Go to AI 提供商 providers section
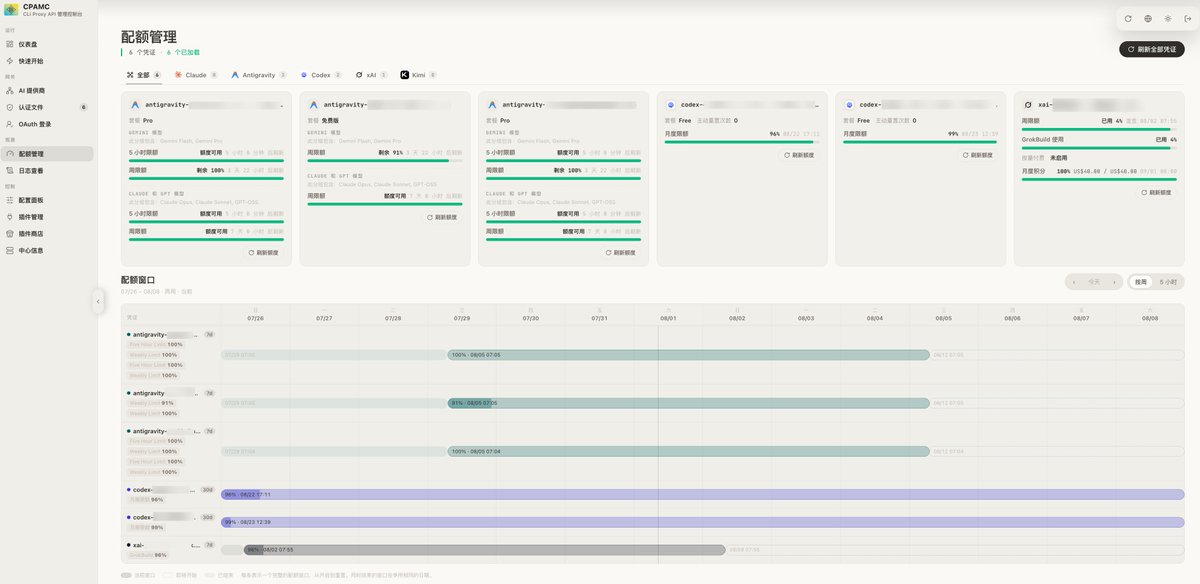Viewport: 1200px width, 584px height. pyautogui.click(x=47, y=90)
